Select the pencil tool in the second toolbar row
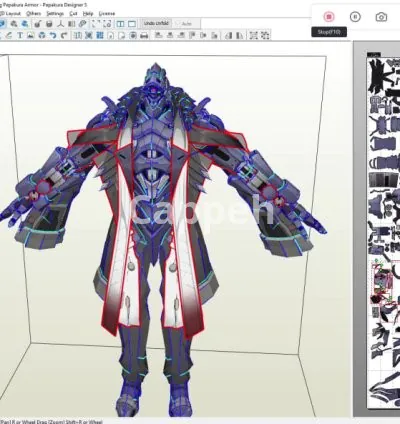Image resolution: width=400 pixels, height=424 pixels. tap(9, 35)
